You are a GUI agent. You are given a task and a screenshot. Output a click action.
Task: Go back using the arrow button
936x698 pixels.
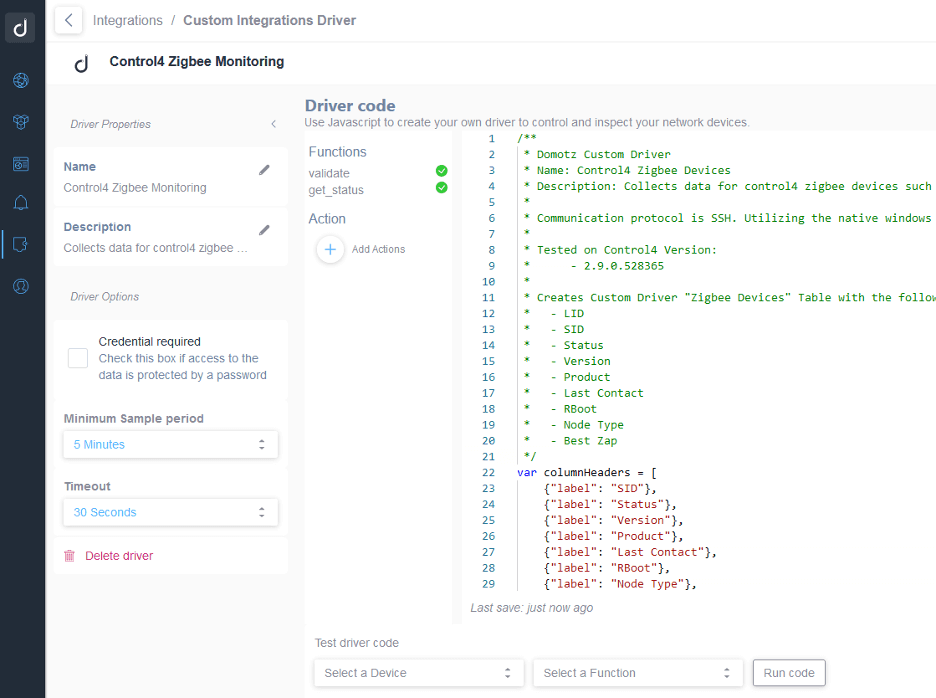coord(69,20)
